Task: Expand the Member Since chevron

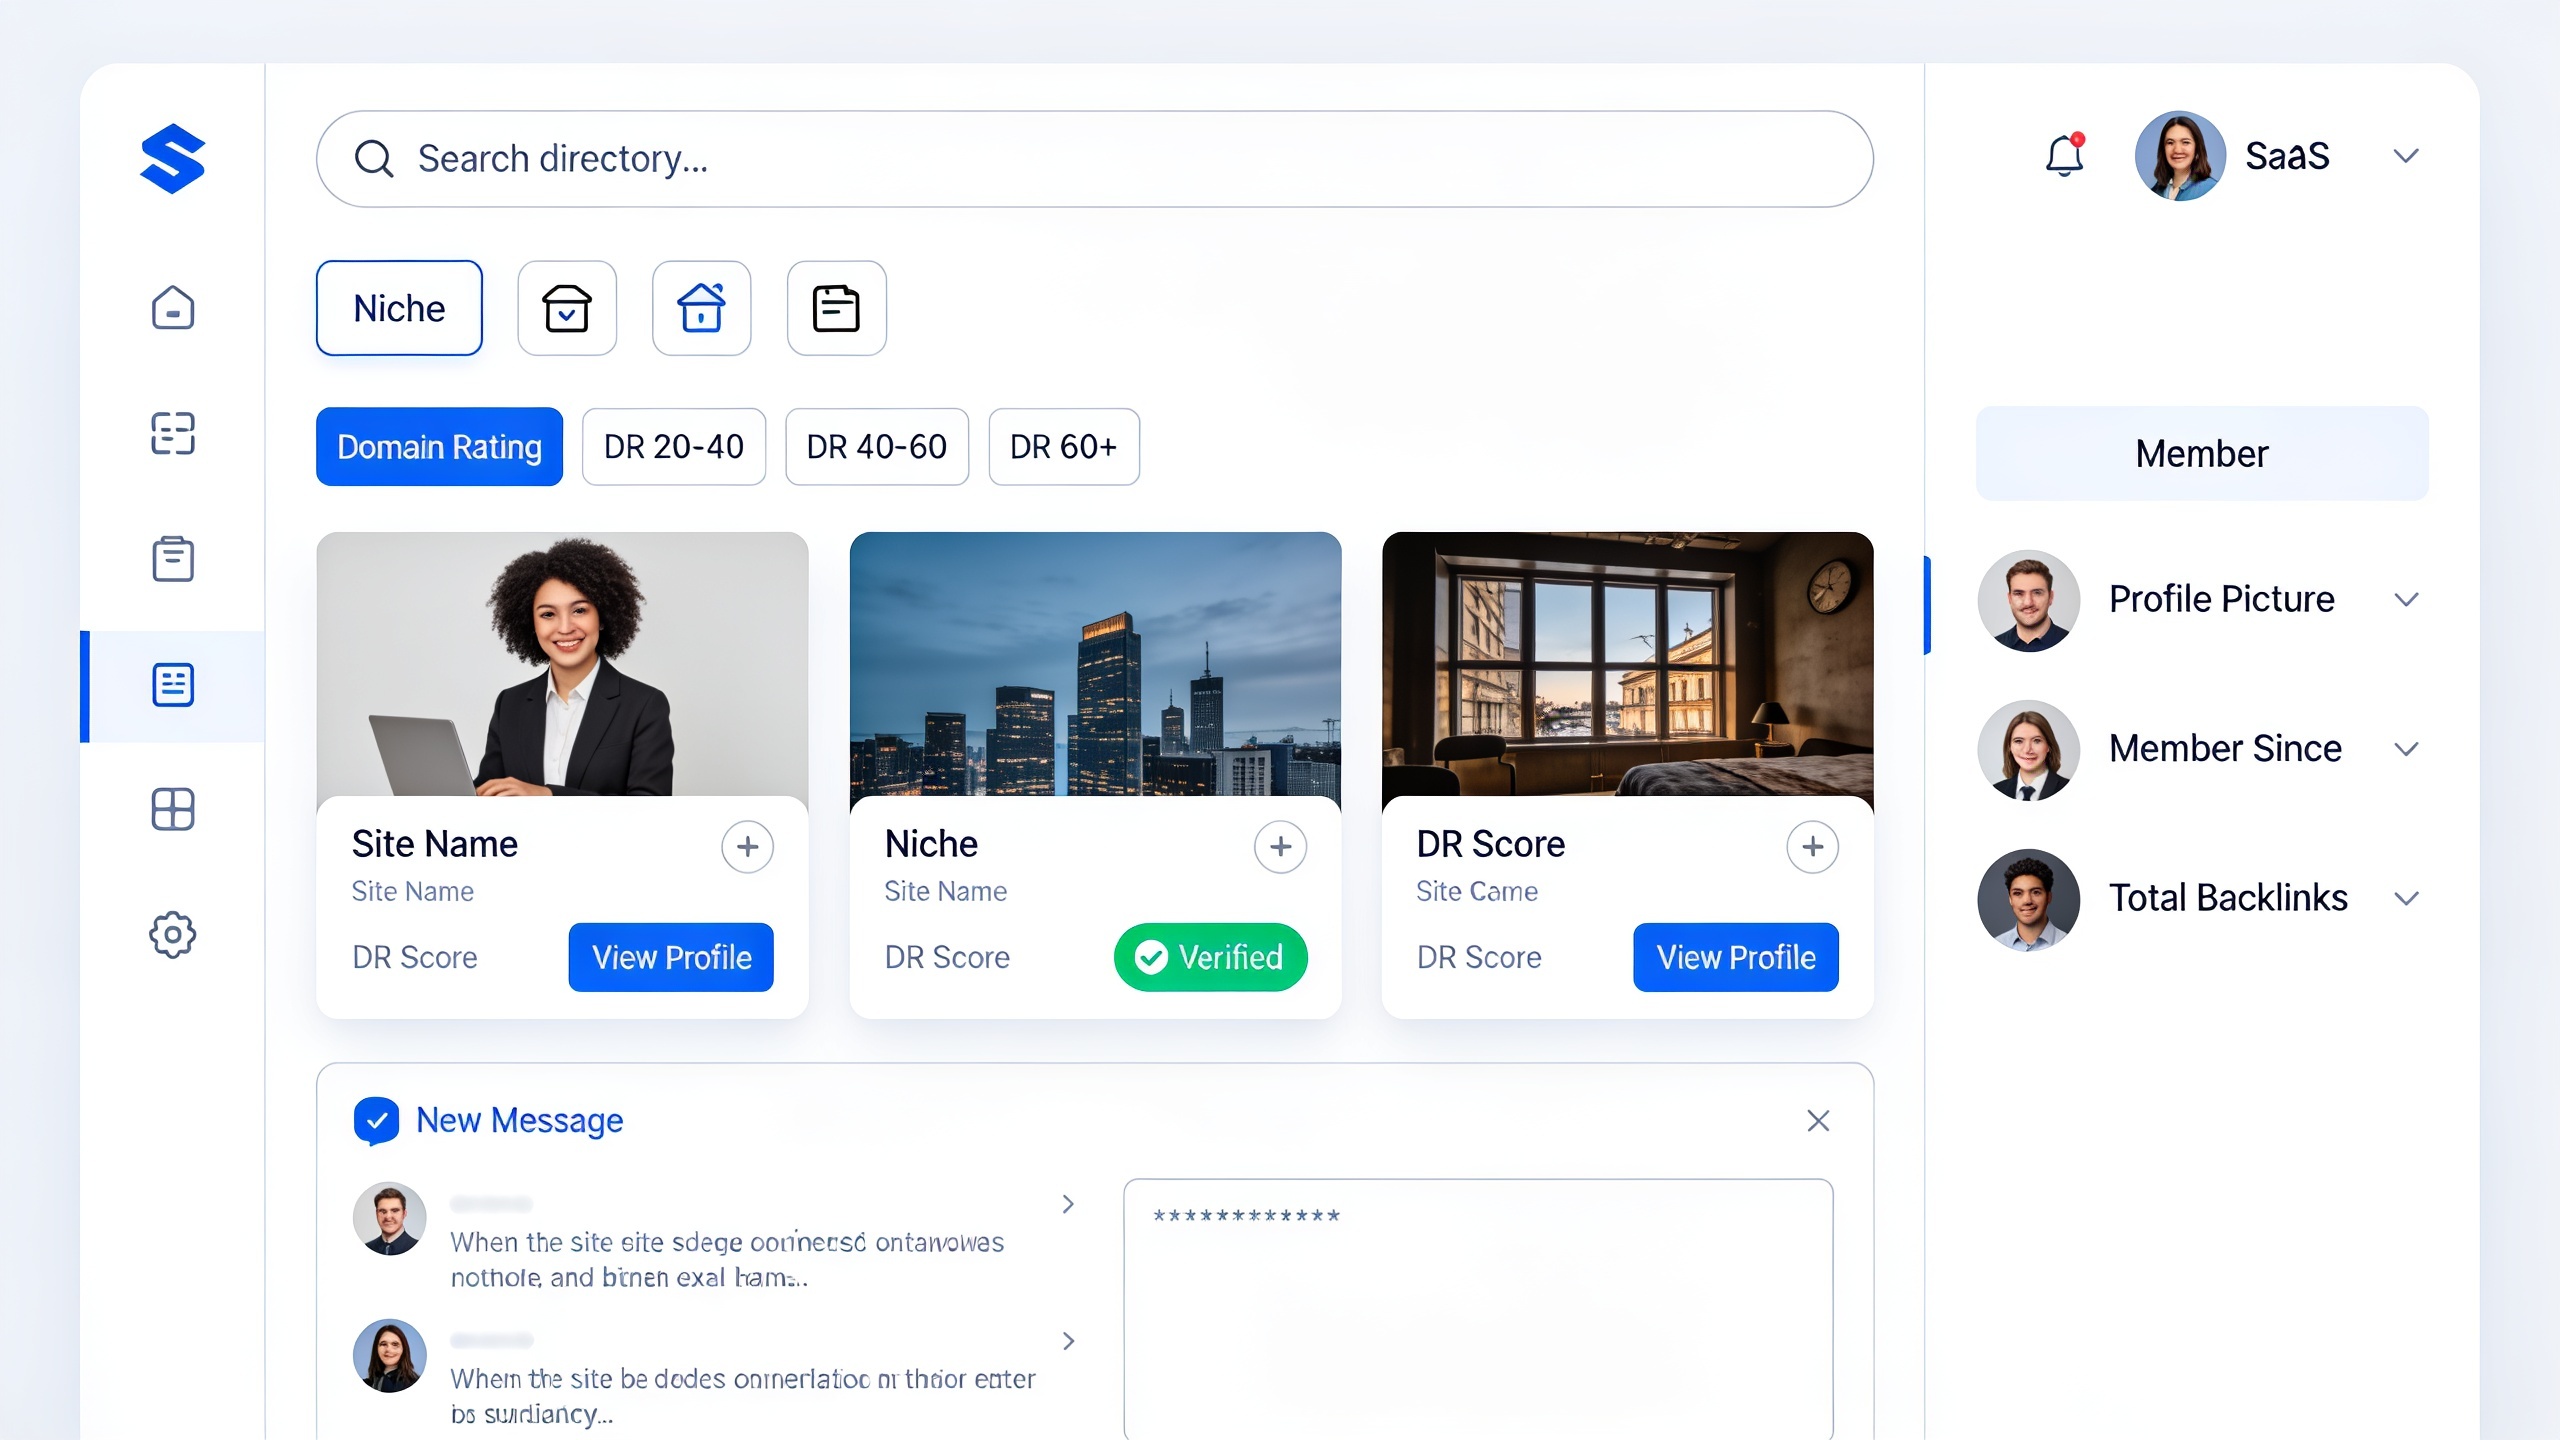Action: pyautogui.click(x=2406, y=749)
